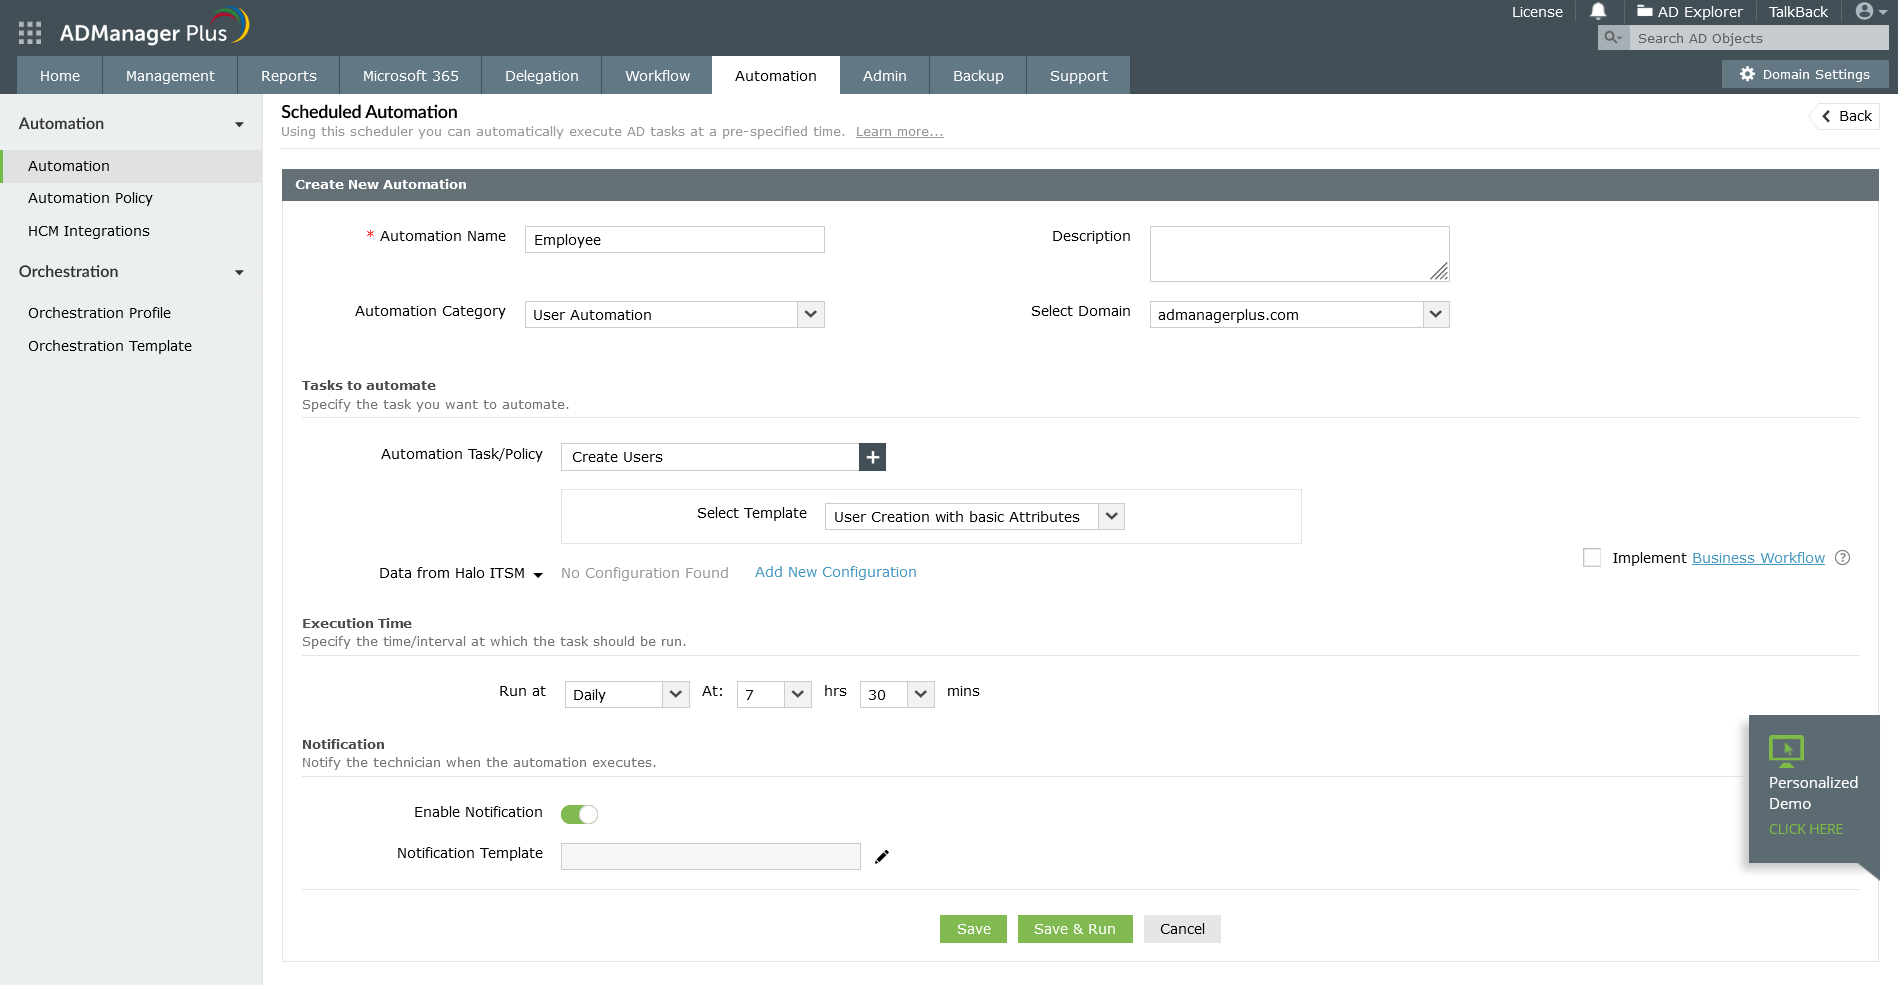This screenshot has height=985, width=1898.
Task: Follow the Add New Configuration link
Action: coord(835,572)
